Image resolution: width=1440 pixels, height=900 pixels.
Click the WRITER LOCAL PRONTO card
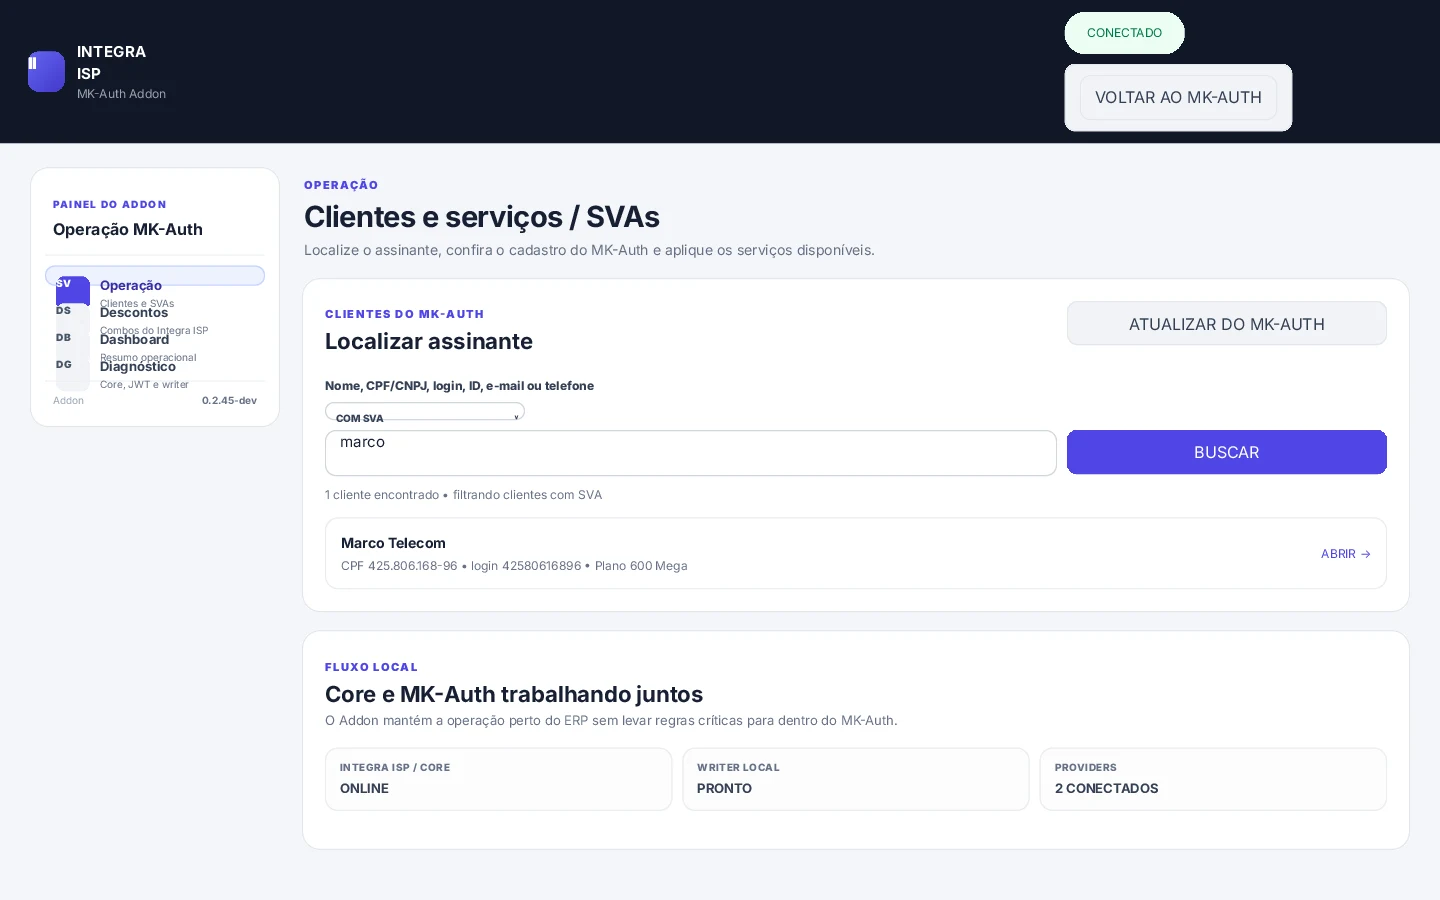point(856,779)
